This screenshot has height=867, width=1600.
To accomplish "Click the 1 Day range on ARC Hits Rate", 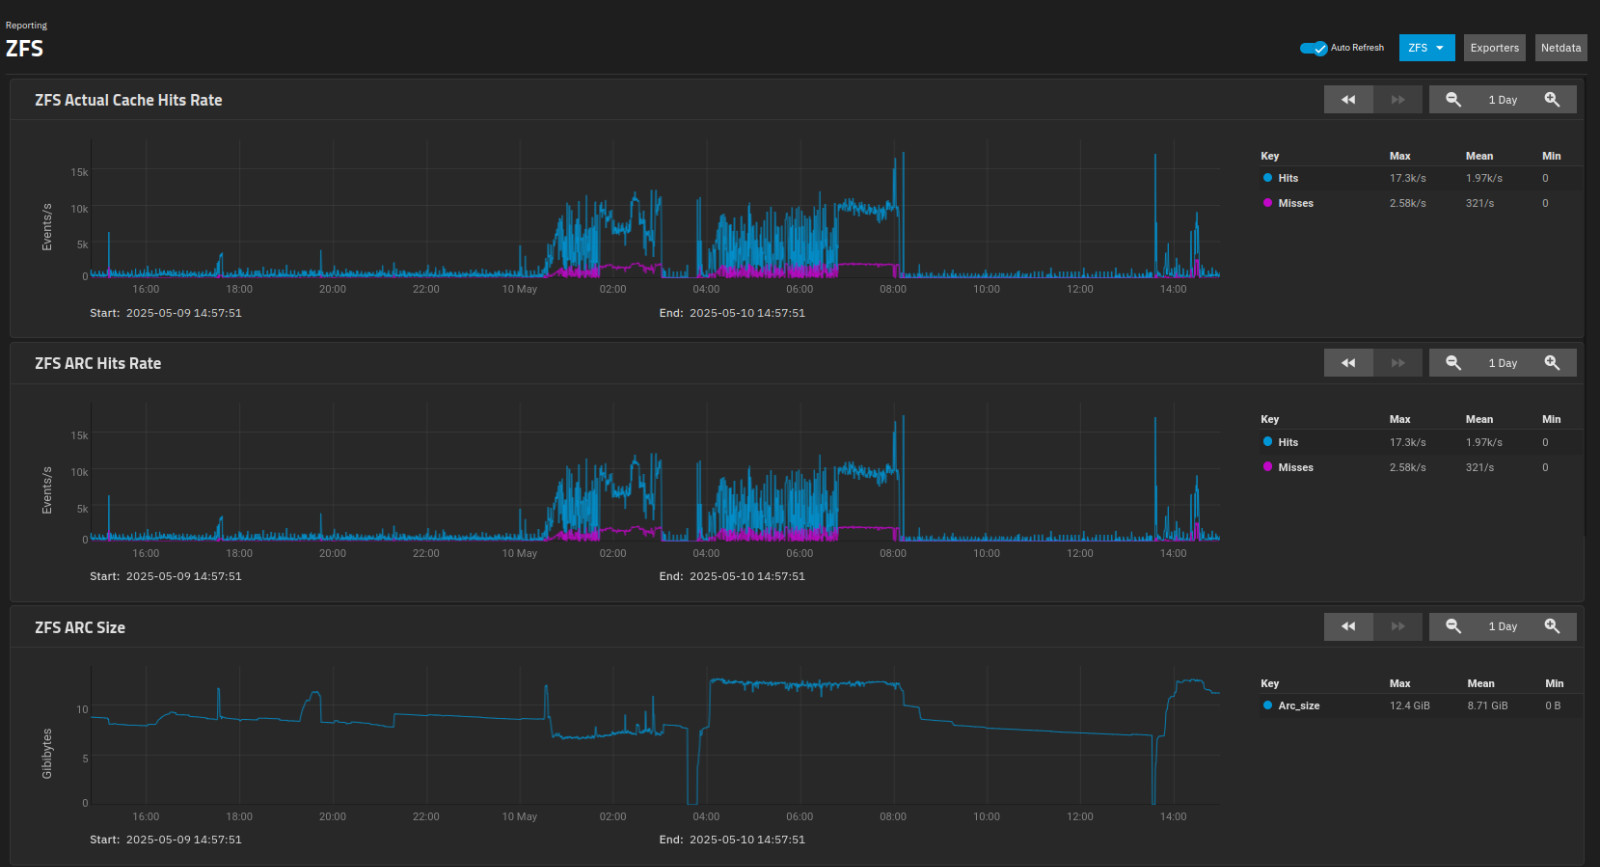I will [1502, 363].
